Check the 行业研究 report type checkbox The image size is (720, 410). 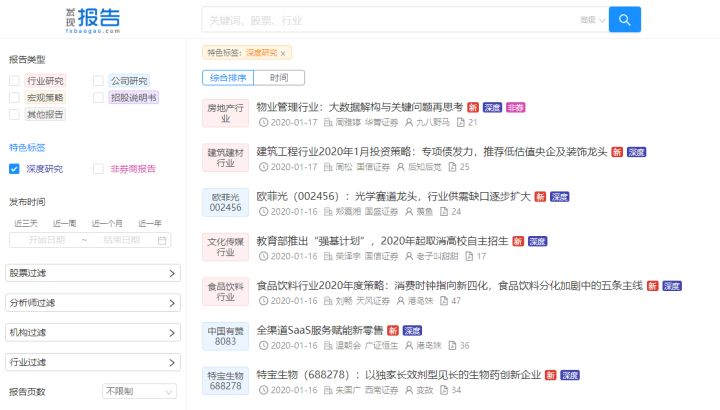tap(14, 81)
